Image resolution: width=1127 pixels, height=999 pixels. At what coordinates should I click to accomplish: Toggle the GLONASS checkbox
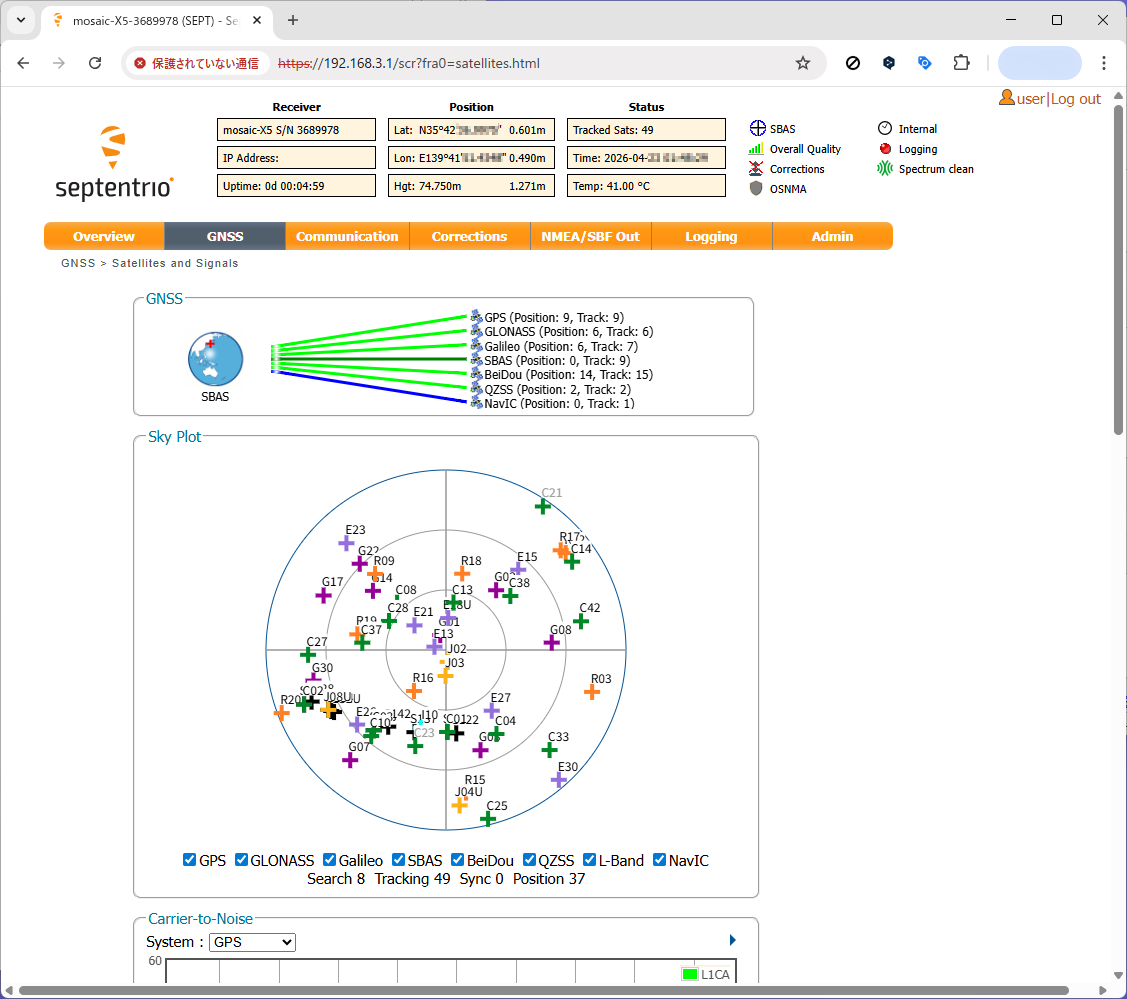241,860
